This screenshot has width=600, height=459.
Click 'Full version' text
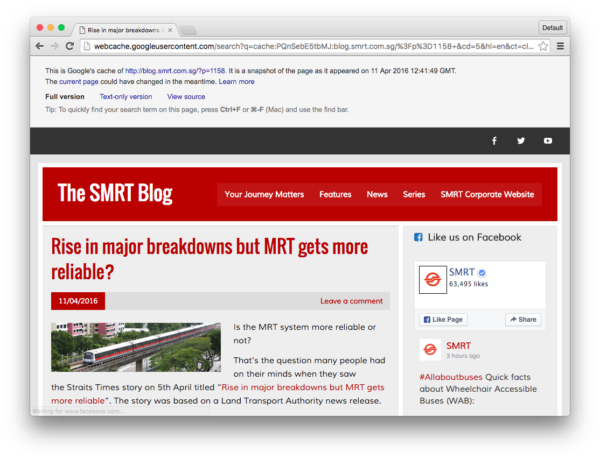[x=65, y=97]
